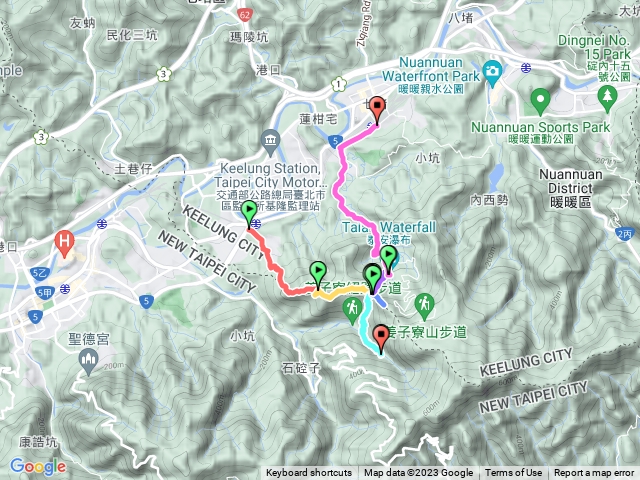
Task: Click the temple icon below 聖德宮
Action: [88, 362]
